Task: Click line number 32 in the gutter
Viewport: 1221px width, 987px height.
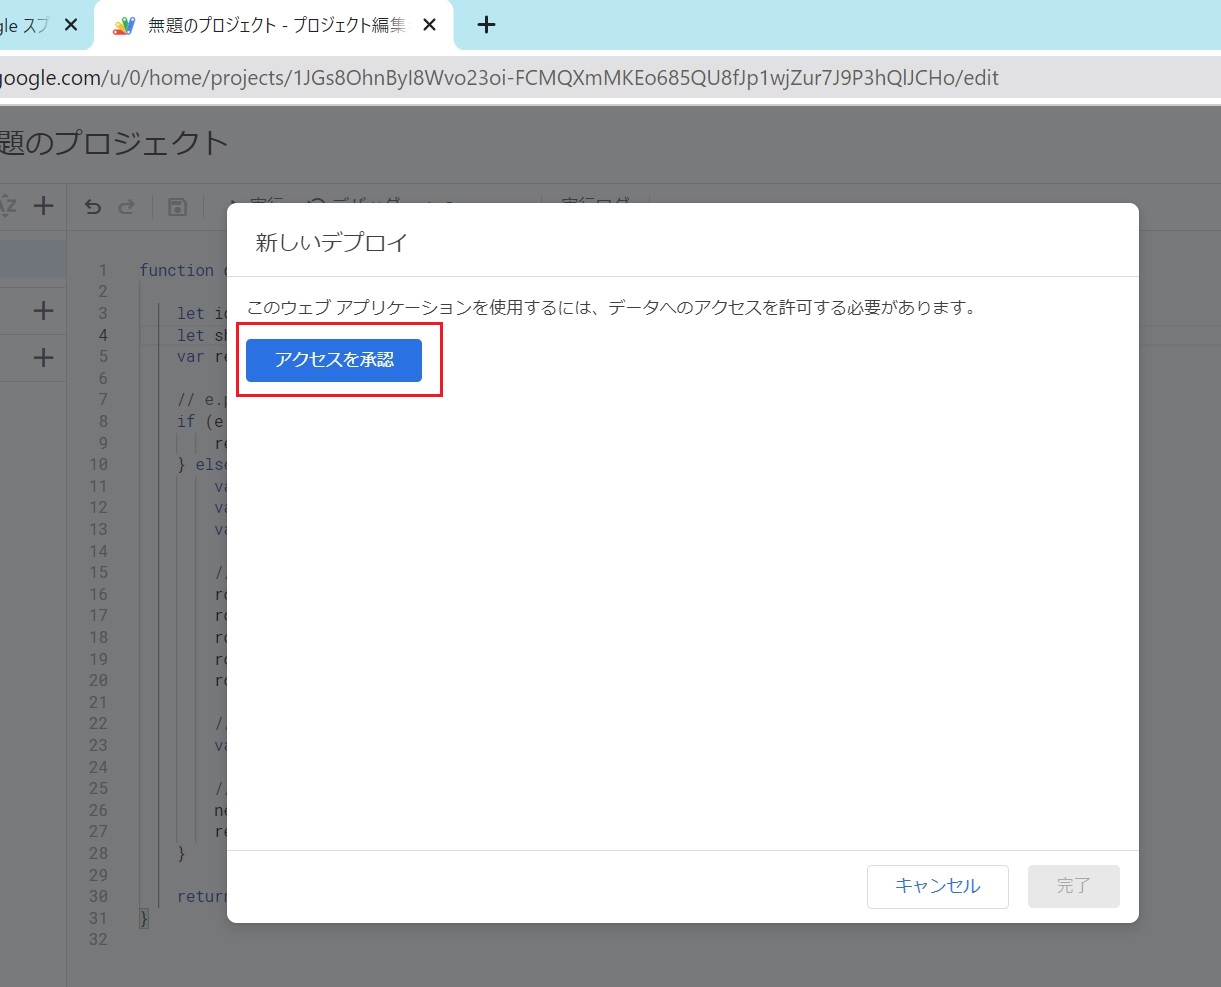Action: click(98, 940)
